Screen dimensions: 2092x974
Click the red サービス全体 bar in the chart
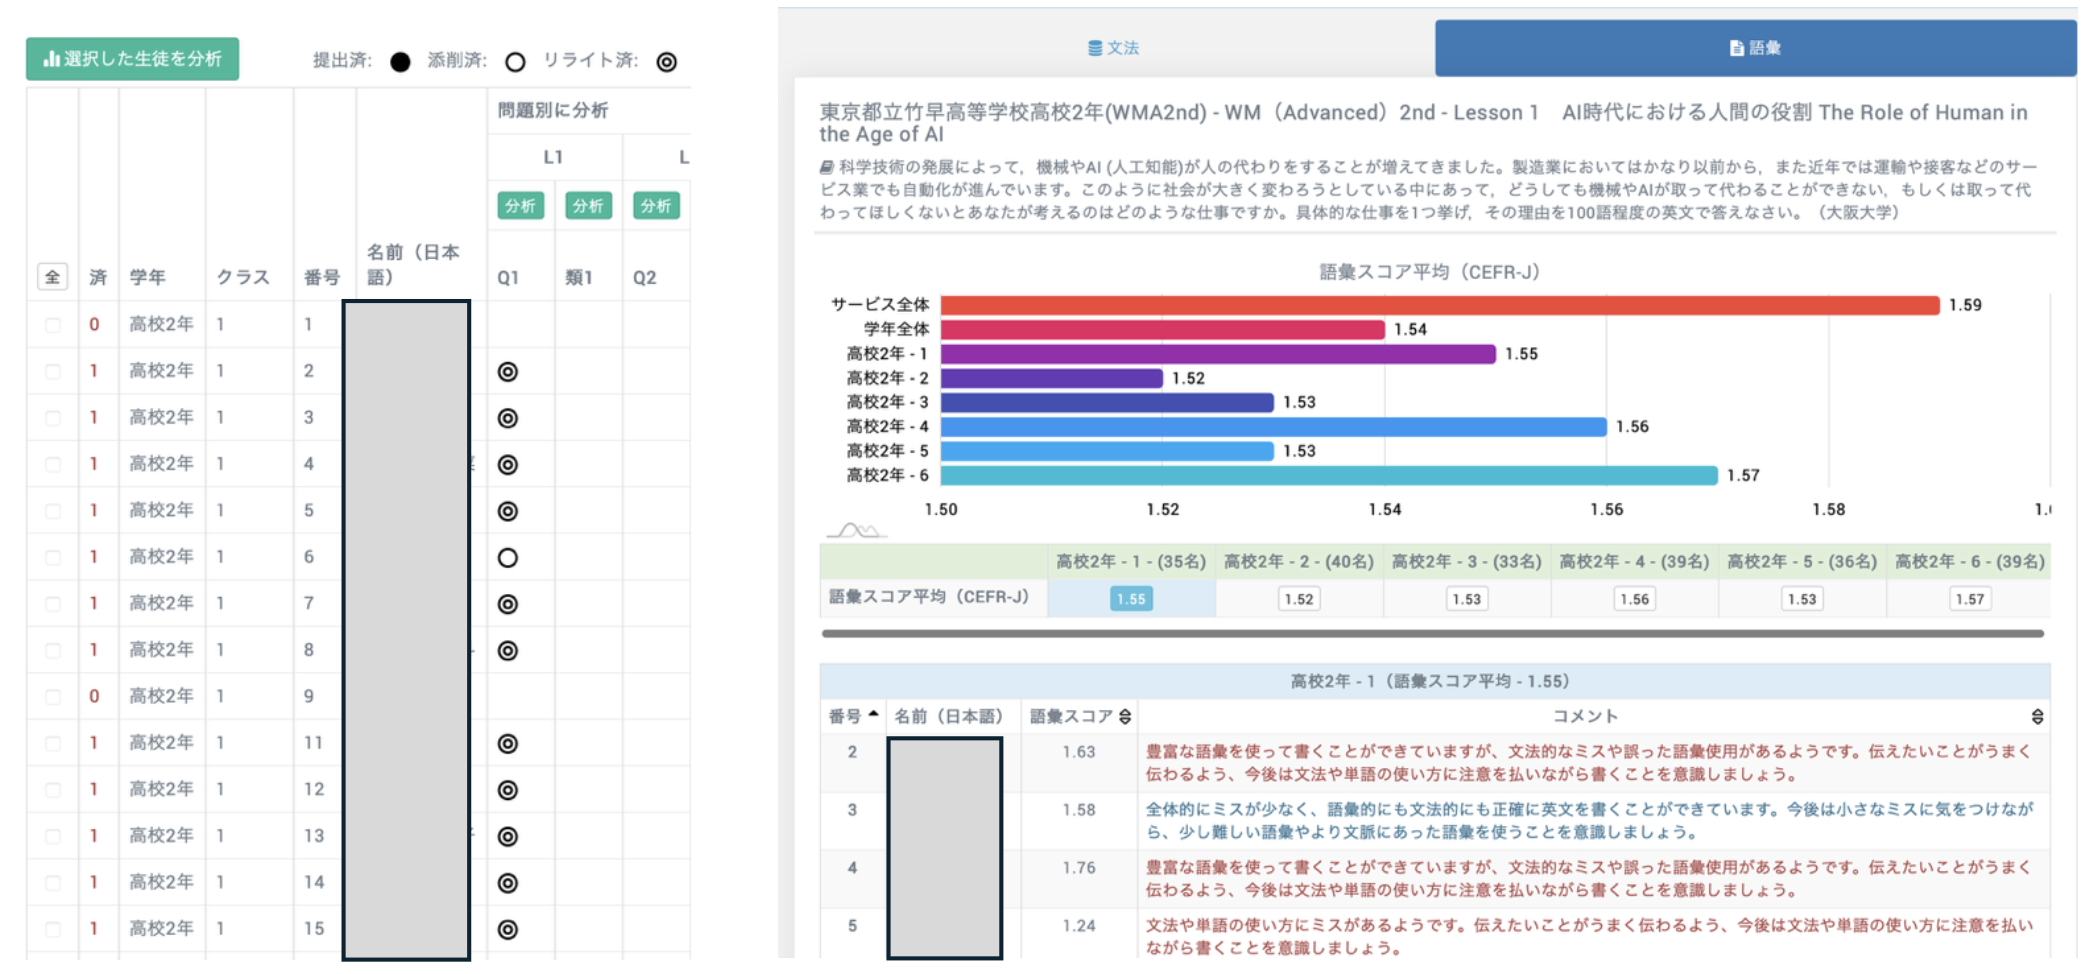(x=1439, y=305)
